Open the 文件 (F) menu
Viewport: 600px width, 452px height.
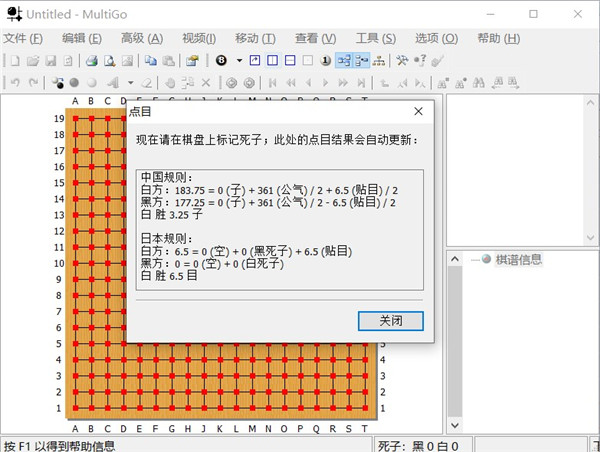pos(22,38)
